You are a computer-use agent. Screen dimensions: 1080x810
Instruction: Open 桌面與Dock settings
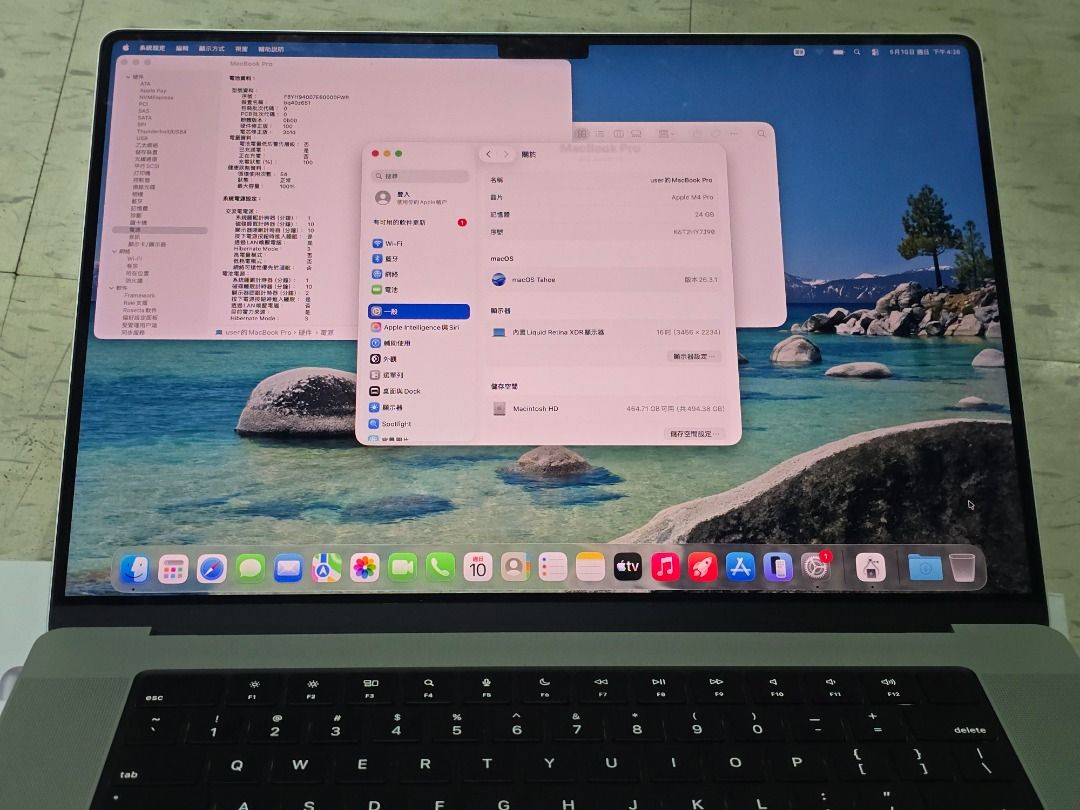click(x=419, y=391)
